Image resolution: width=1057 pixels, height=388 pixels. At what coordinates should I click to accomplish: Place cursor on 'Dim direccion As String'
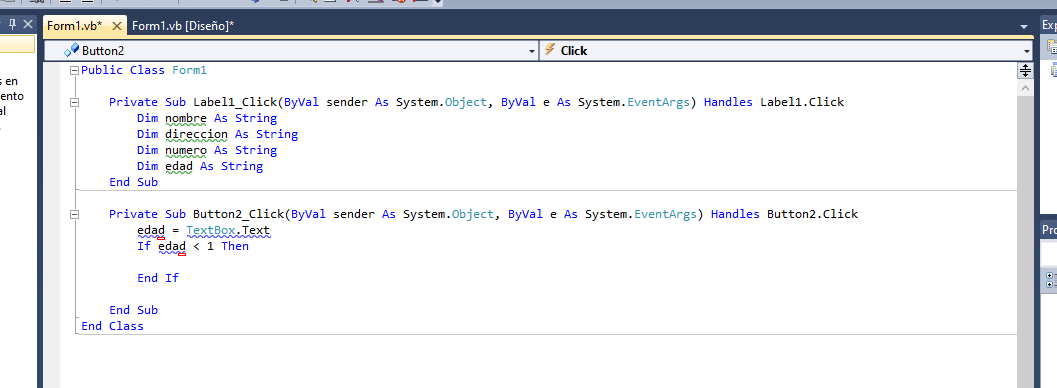tap(217, 134)
